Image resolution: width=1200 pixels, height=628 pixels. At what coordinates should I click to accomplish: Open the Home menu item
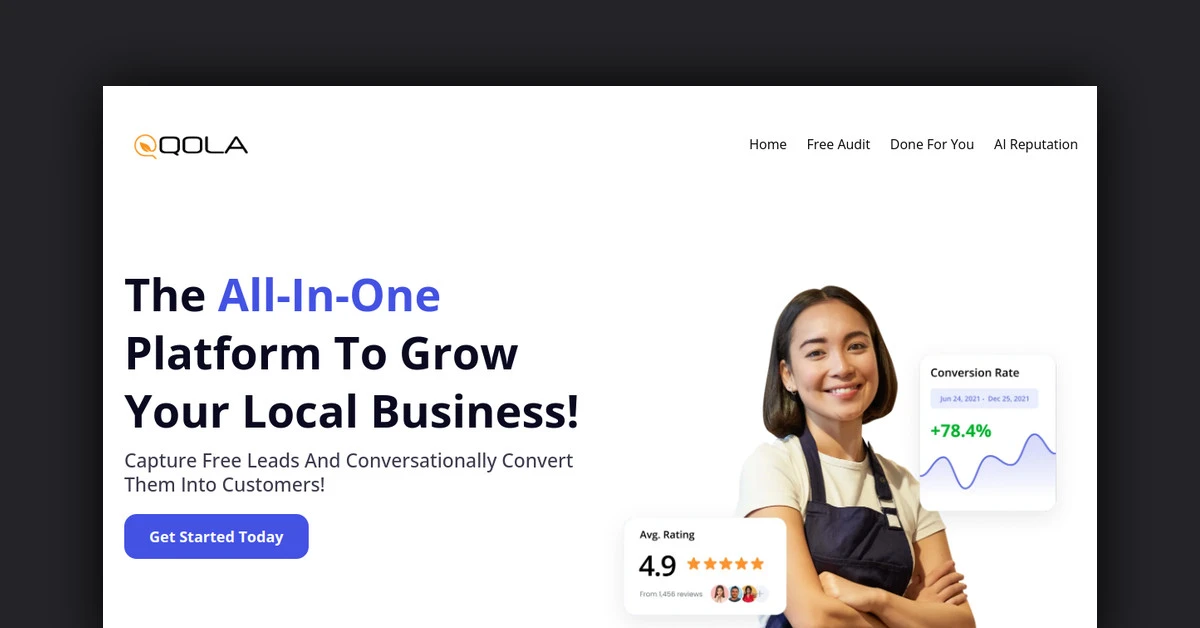click(768, 144)
